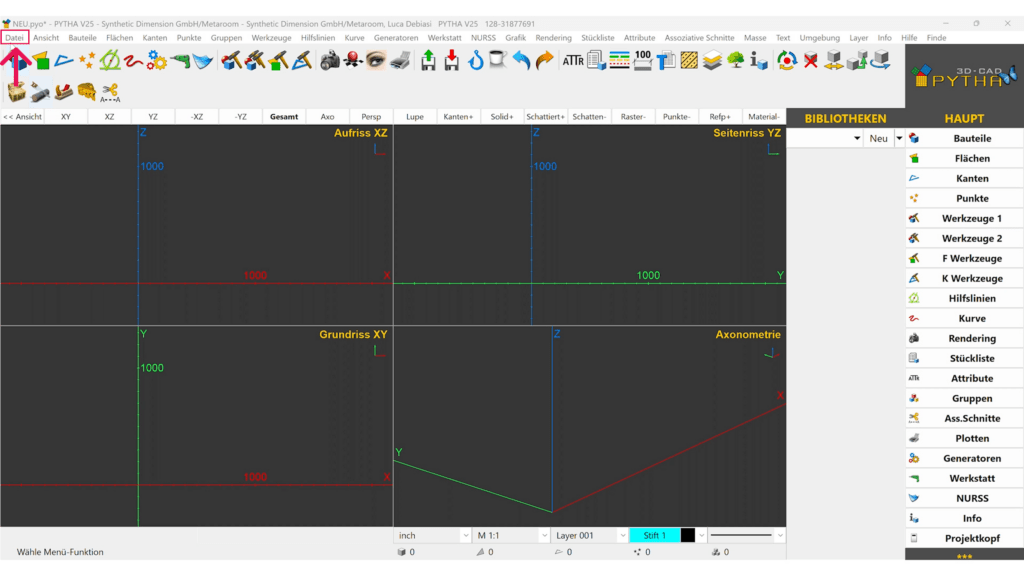Screen dimensions: 1024x576
Task: Click the disk icon with red arrow
Action: [x=452, y=61]
